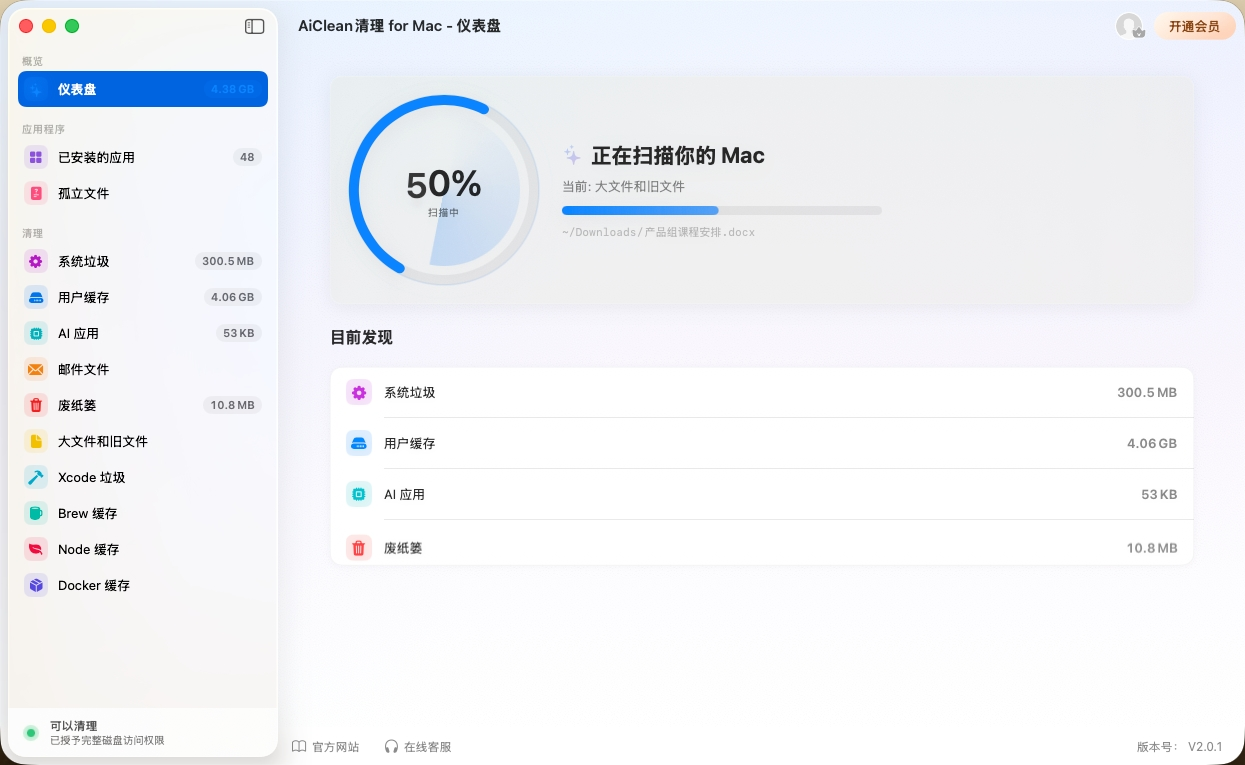The image size is (1245, 765).
Task: Click the 大文件和旧文件 yellow document icon
Action: coord(36,441)
